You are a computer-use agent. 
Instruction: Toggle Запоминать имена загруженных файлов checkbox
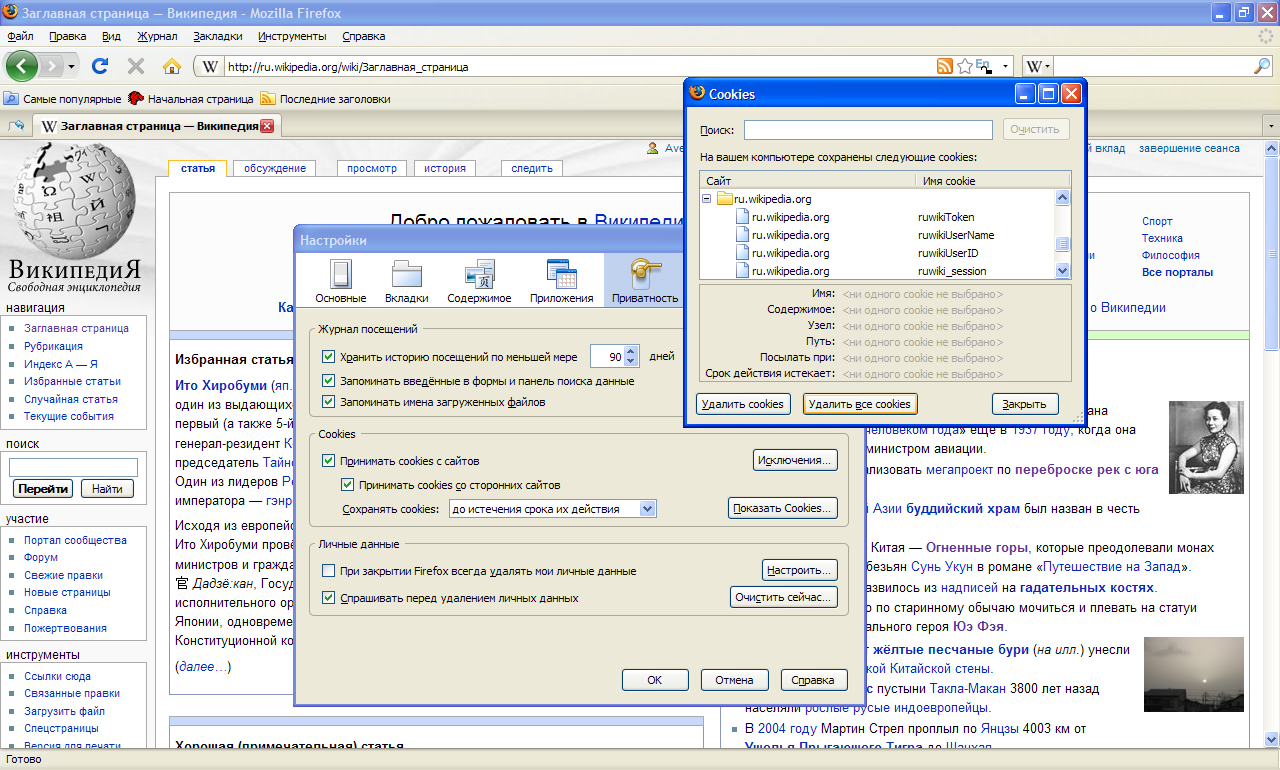coord(329,402)
